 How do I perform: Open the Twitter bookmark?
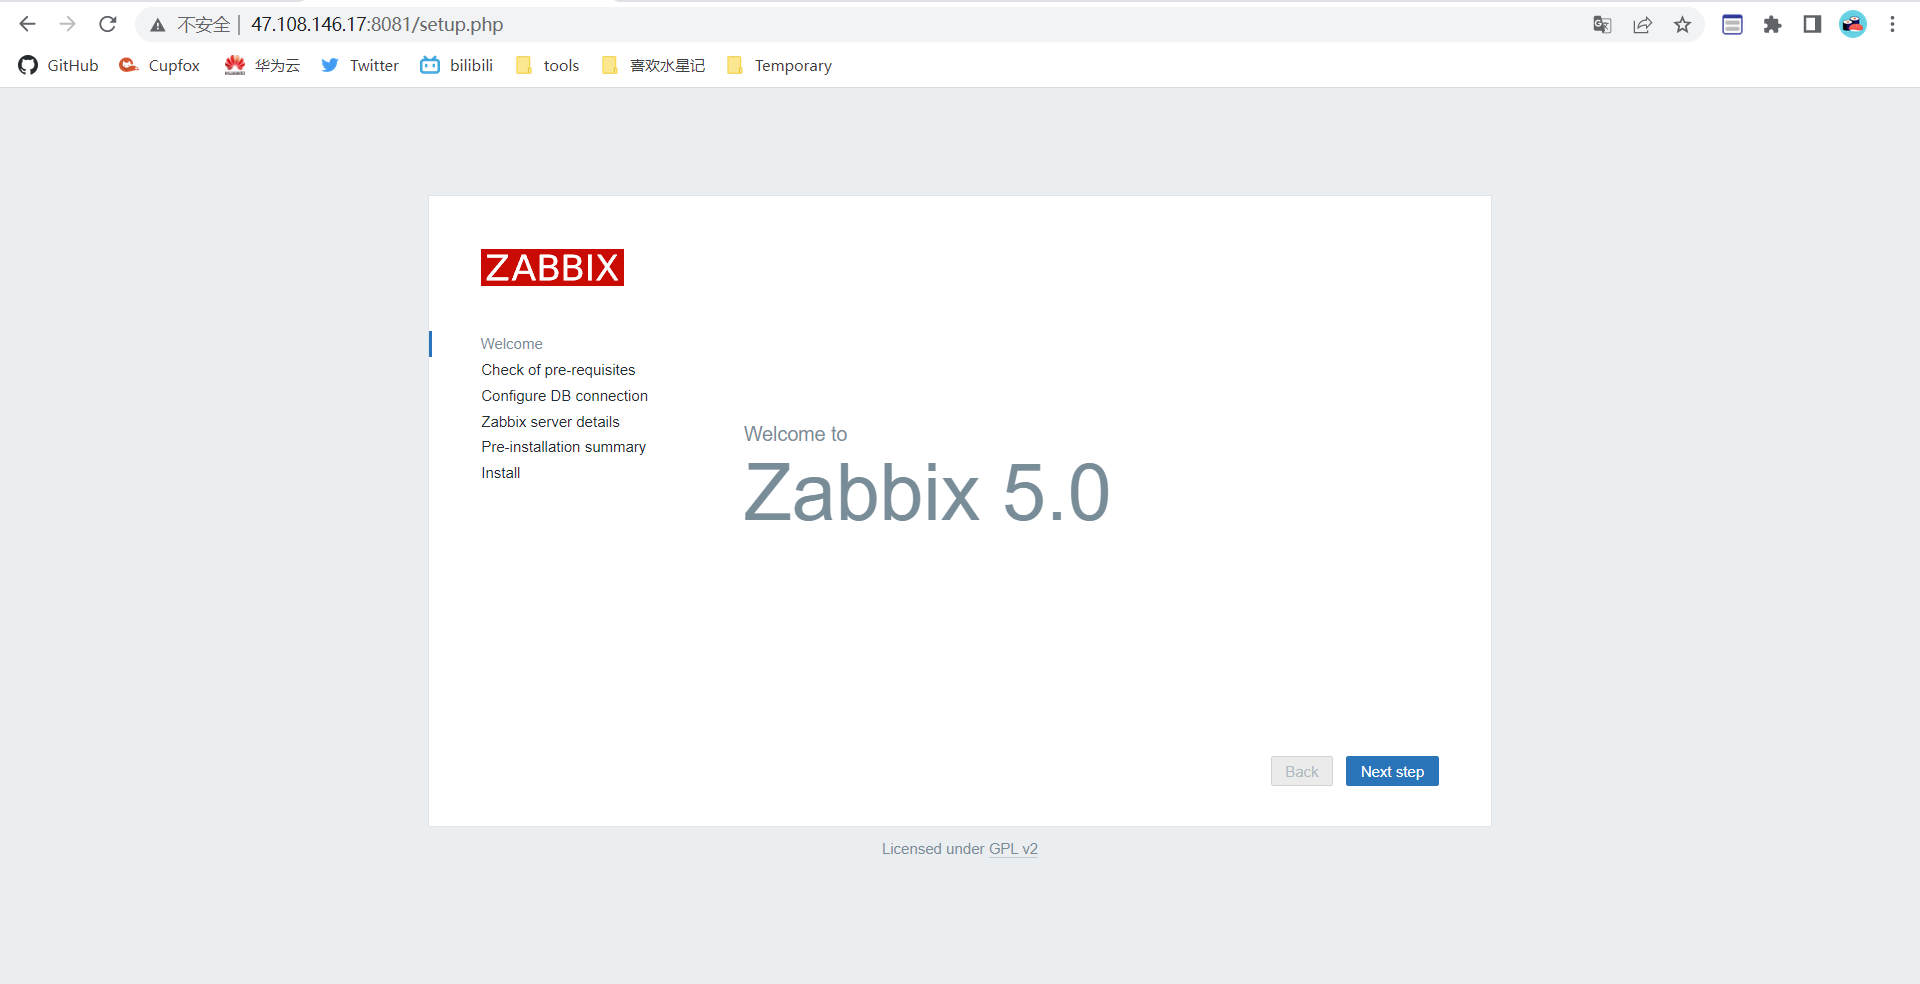(x=360, y=65)
